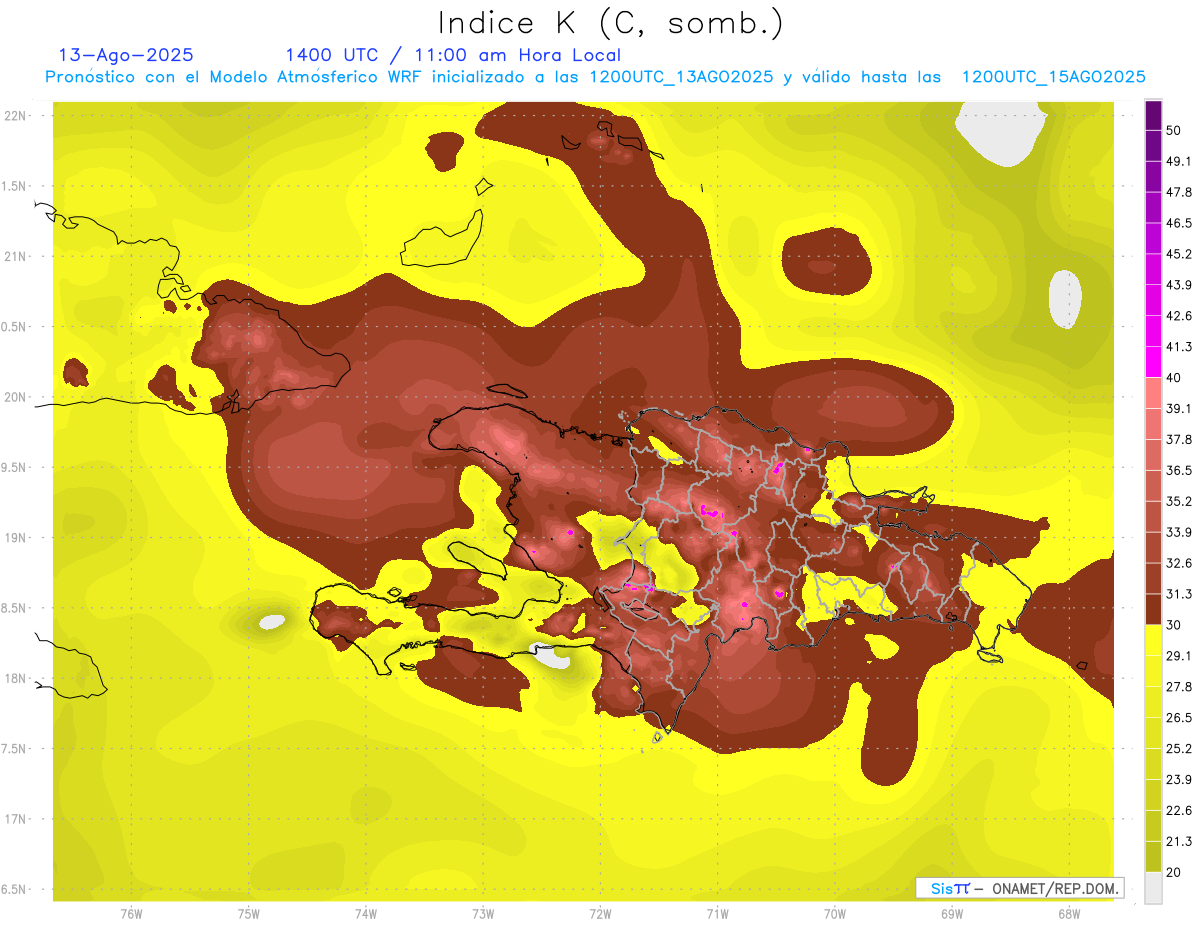Click the '71W' longitude label
Image resolution: width=1200 pixels, height=927 pixels.
point(717,913)
